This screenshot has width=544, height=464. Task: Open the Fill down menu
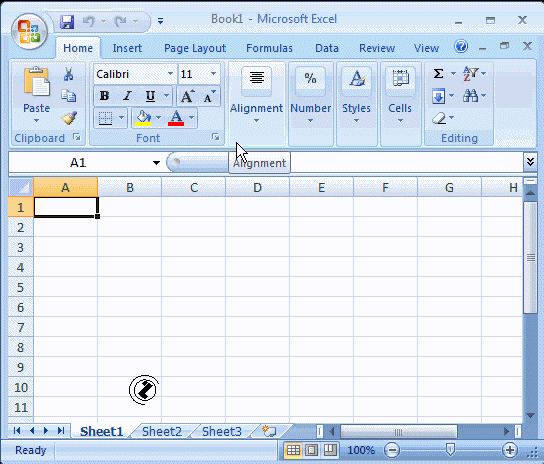(442, 96)
